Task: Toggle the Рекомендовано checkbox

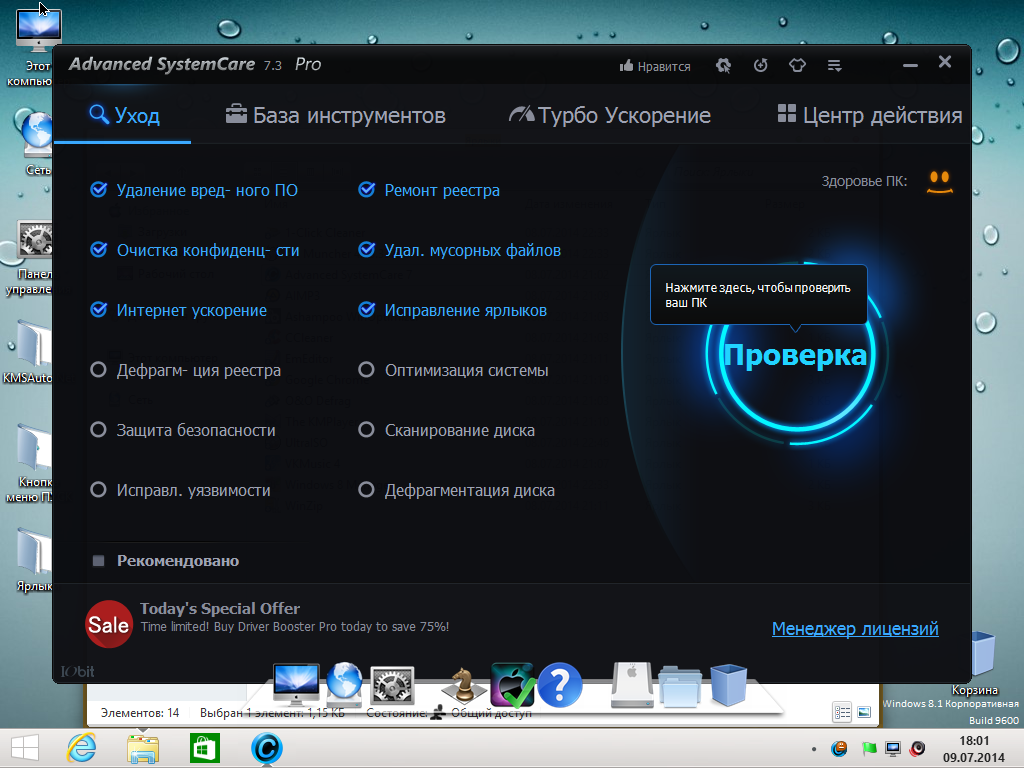Action: (x=99, y=561)
